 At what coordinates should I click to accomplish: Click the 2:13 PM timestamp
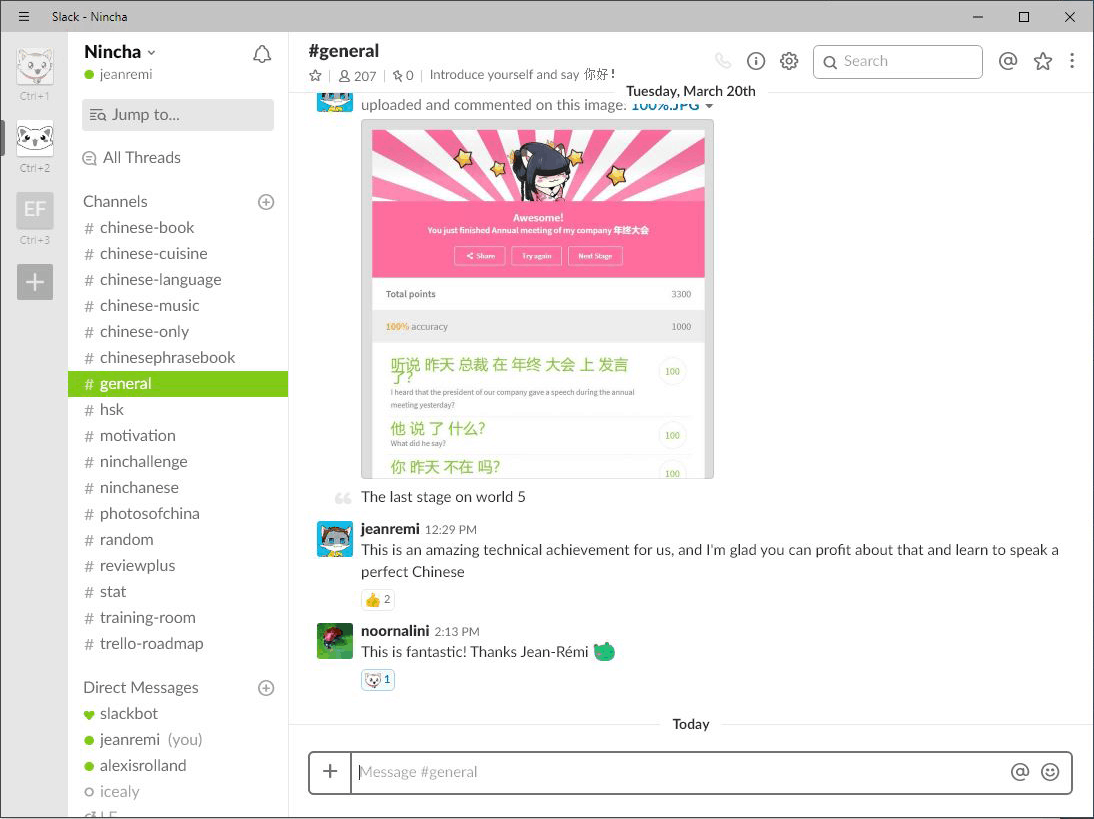pyautogui.click(x=457, y=632)
